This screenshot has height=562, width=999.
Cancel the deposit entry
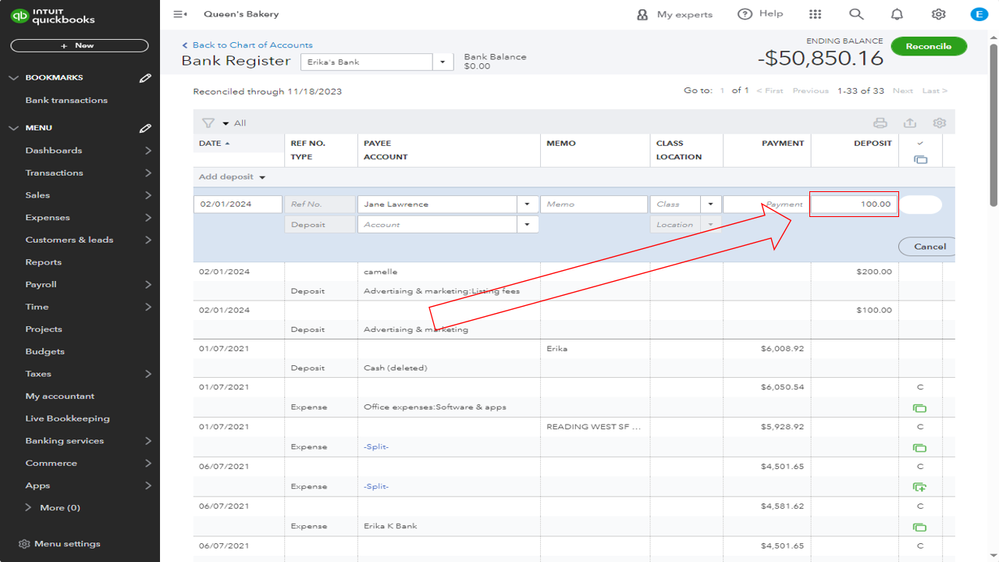click(x=929, y=246)
